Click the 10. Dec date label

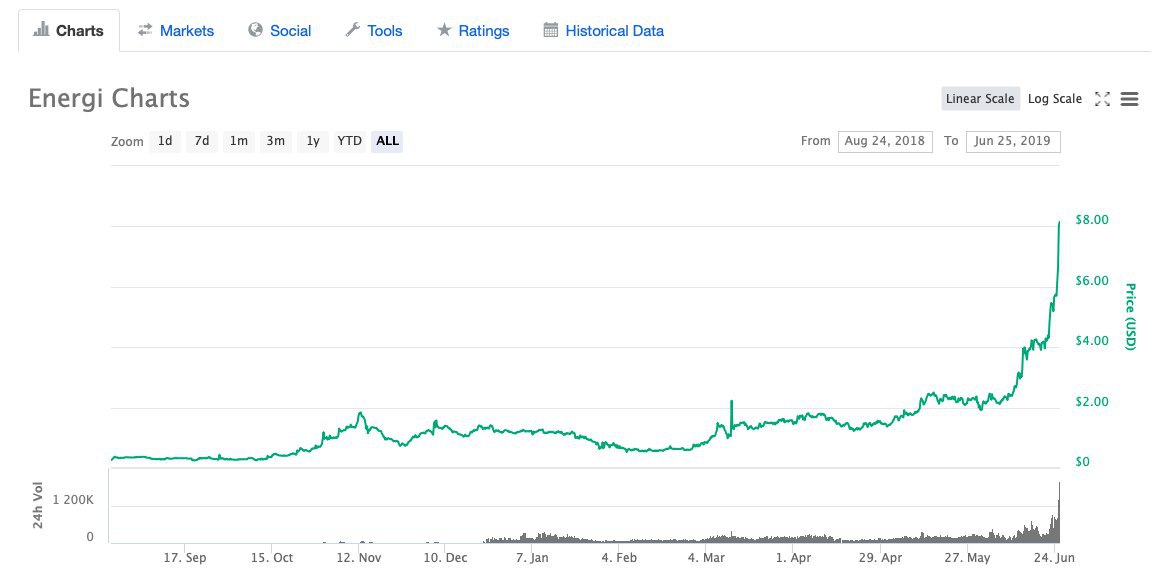coord(445,558)
